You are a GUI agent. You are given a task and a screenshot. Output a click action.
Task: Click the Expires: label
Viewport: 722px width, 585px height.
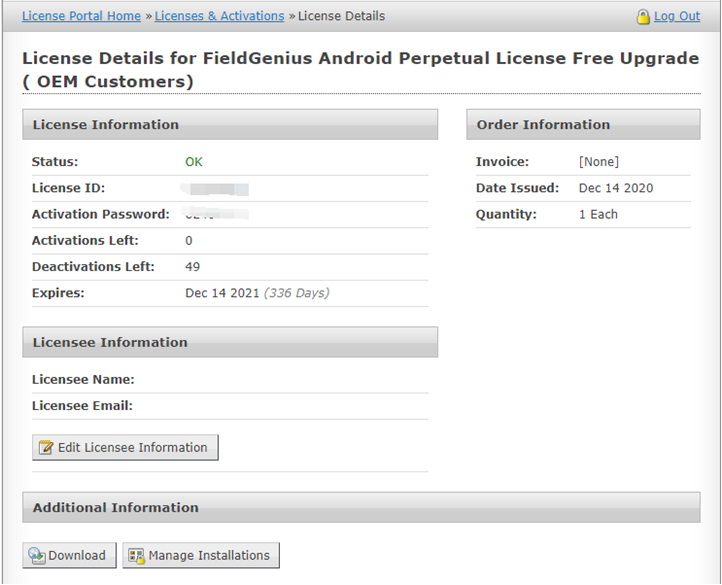click(58, 293)
